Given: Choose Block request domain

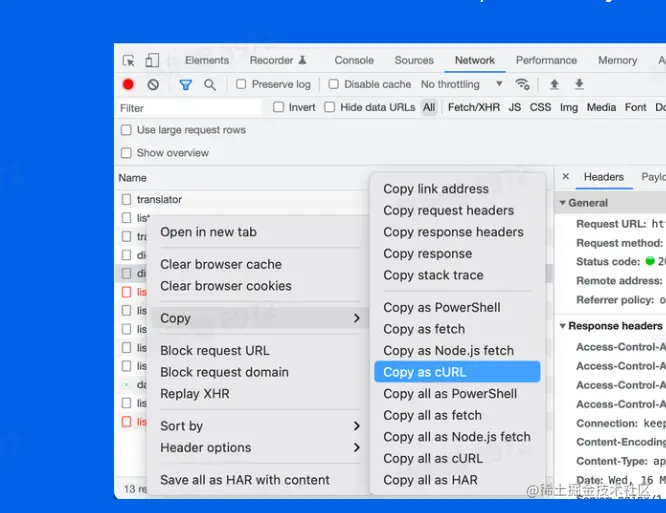Looking at the screenshot, I should point(260,372).
